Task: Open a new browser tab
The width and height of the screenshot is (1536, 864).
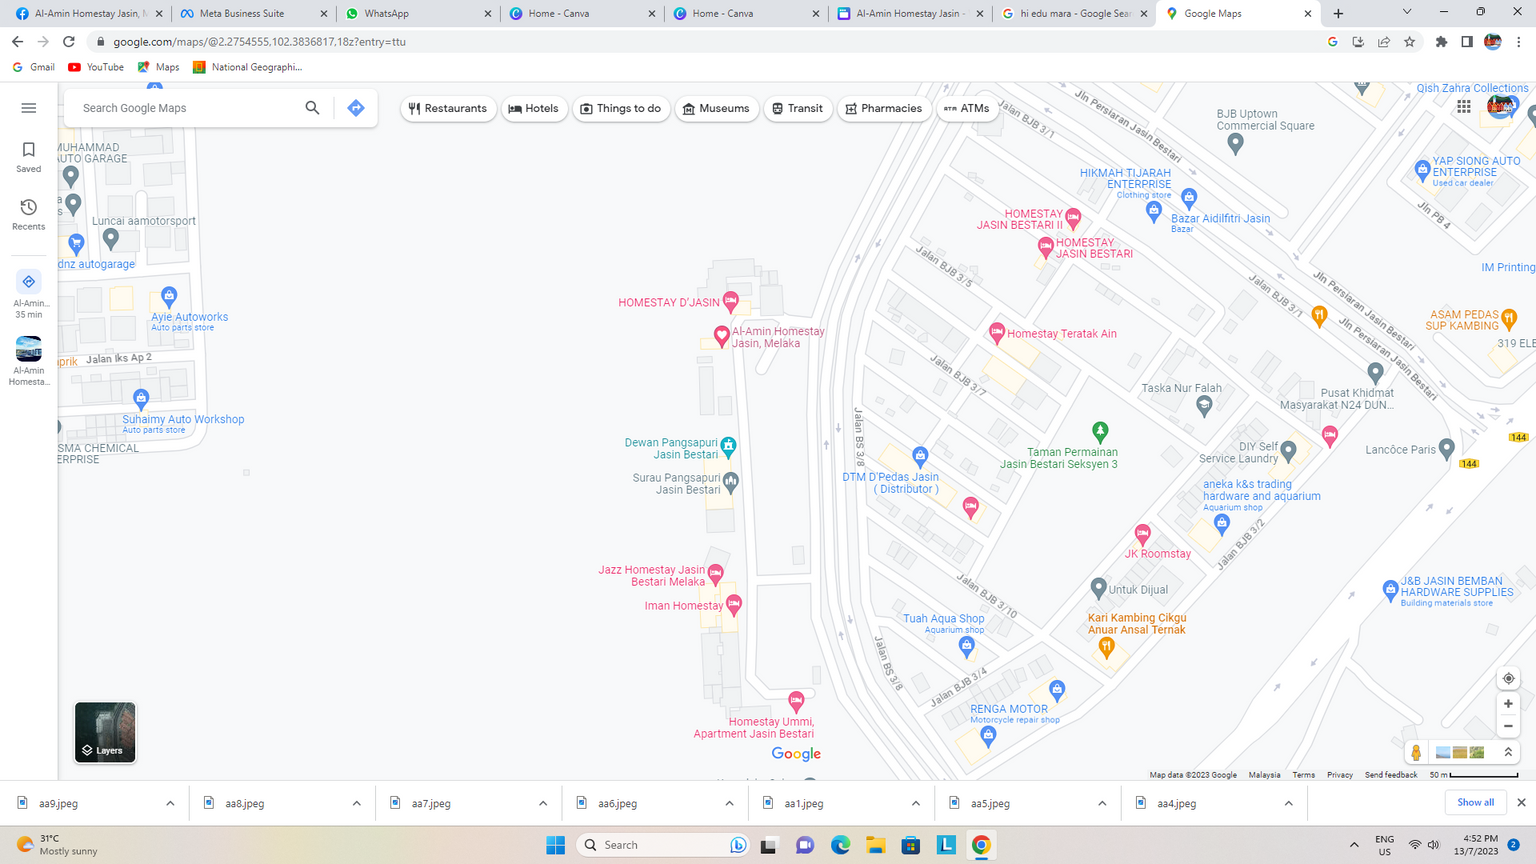Action: pyautogui.click(x=1338, y=14)
